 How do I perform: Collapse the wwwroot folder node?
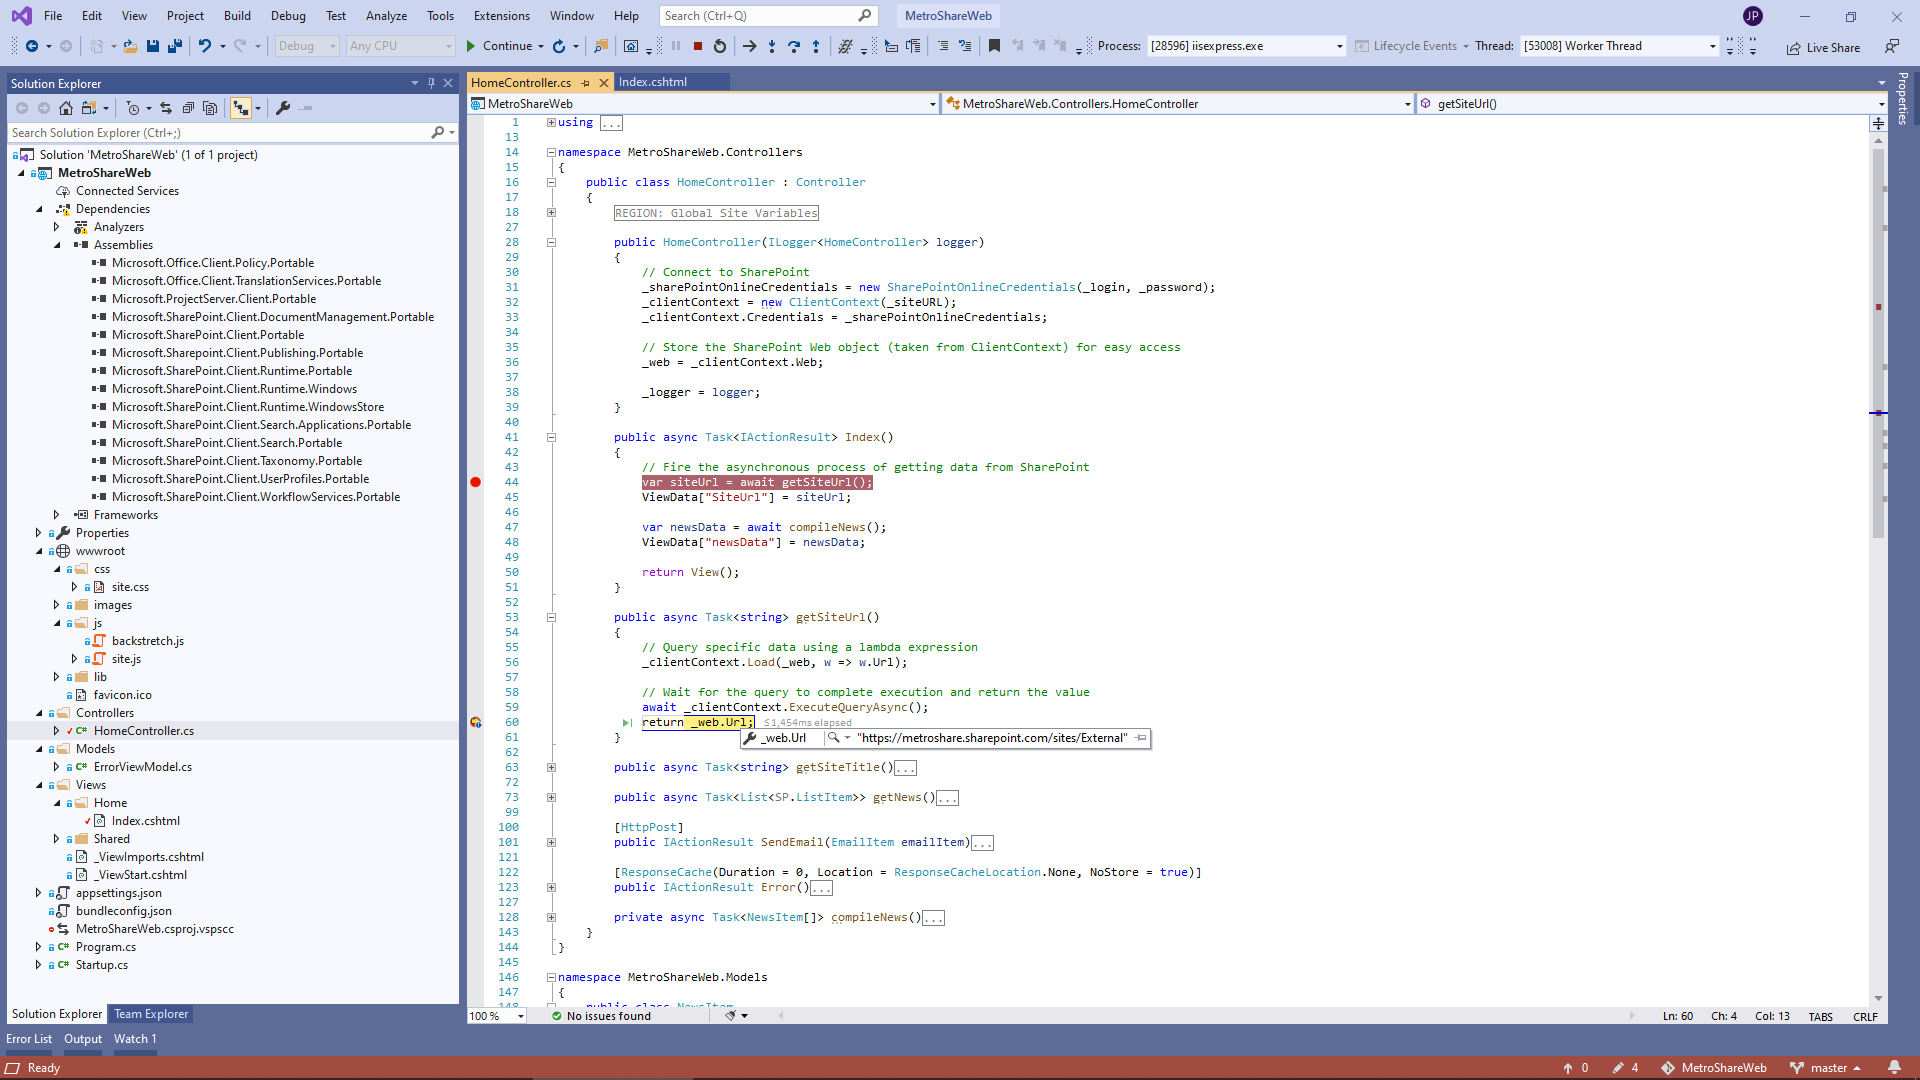point(39,551)
